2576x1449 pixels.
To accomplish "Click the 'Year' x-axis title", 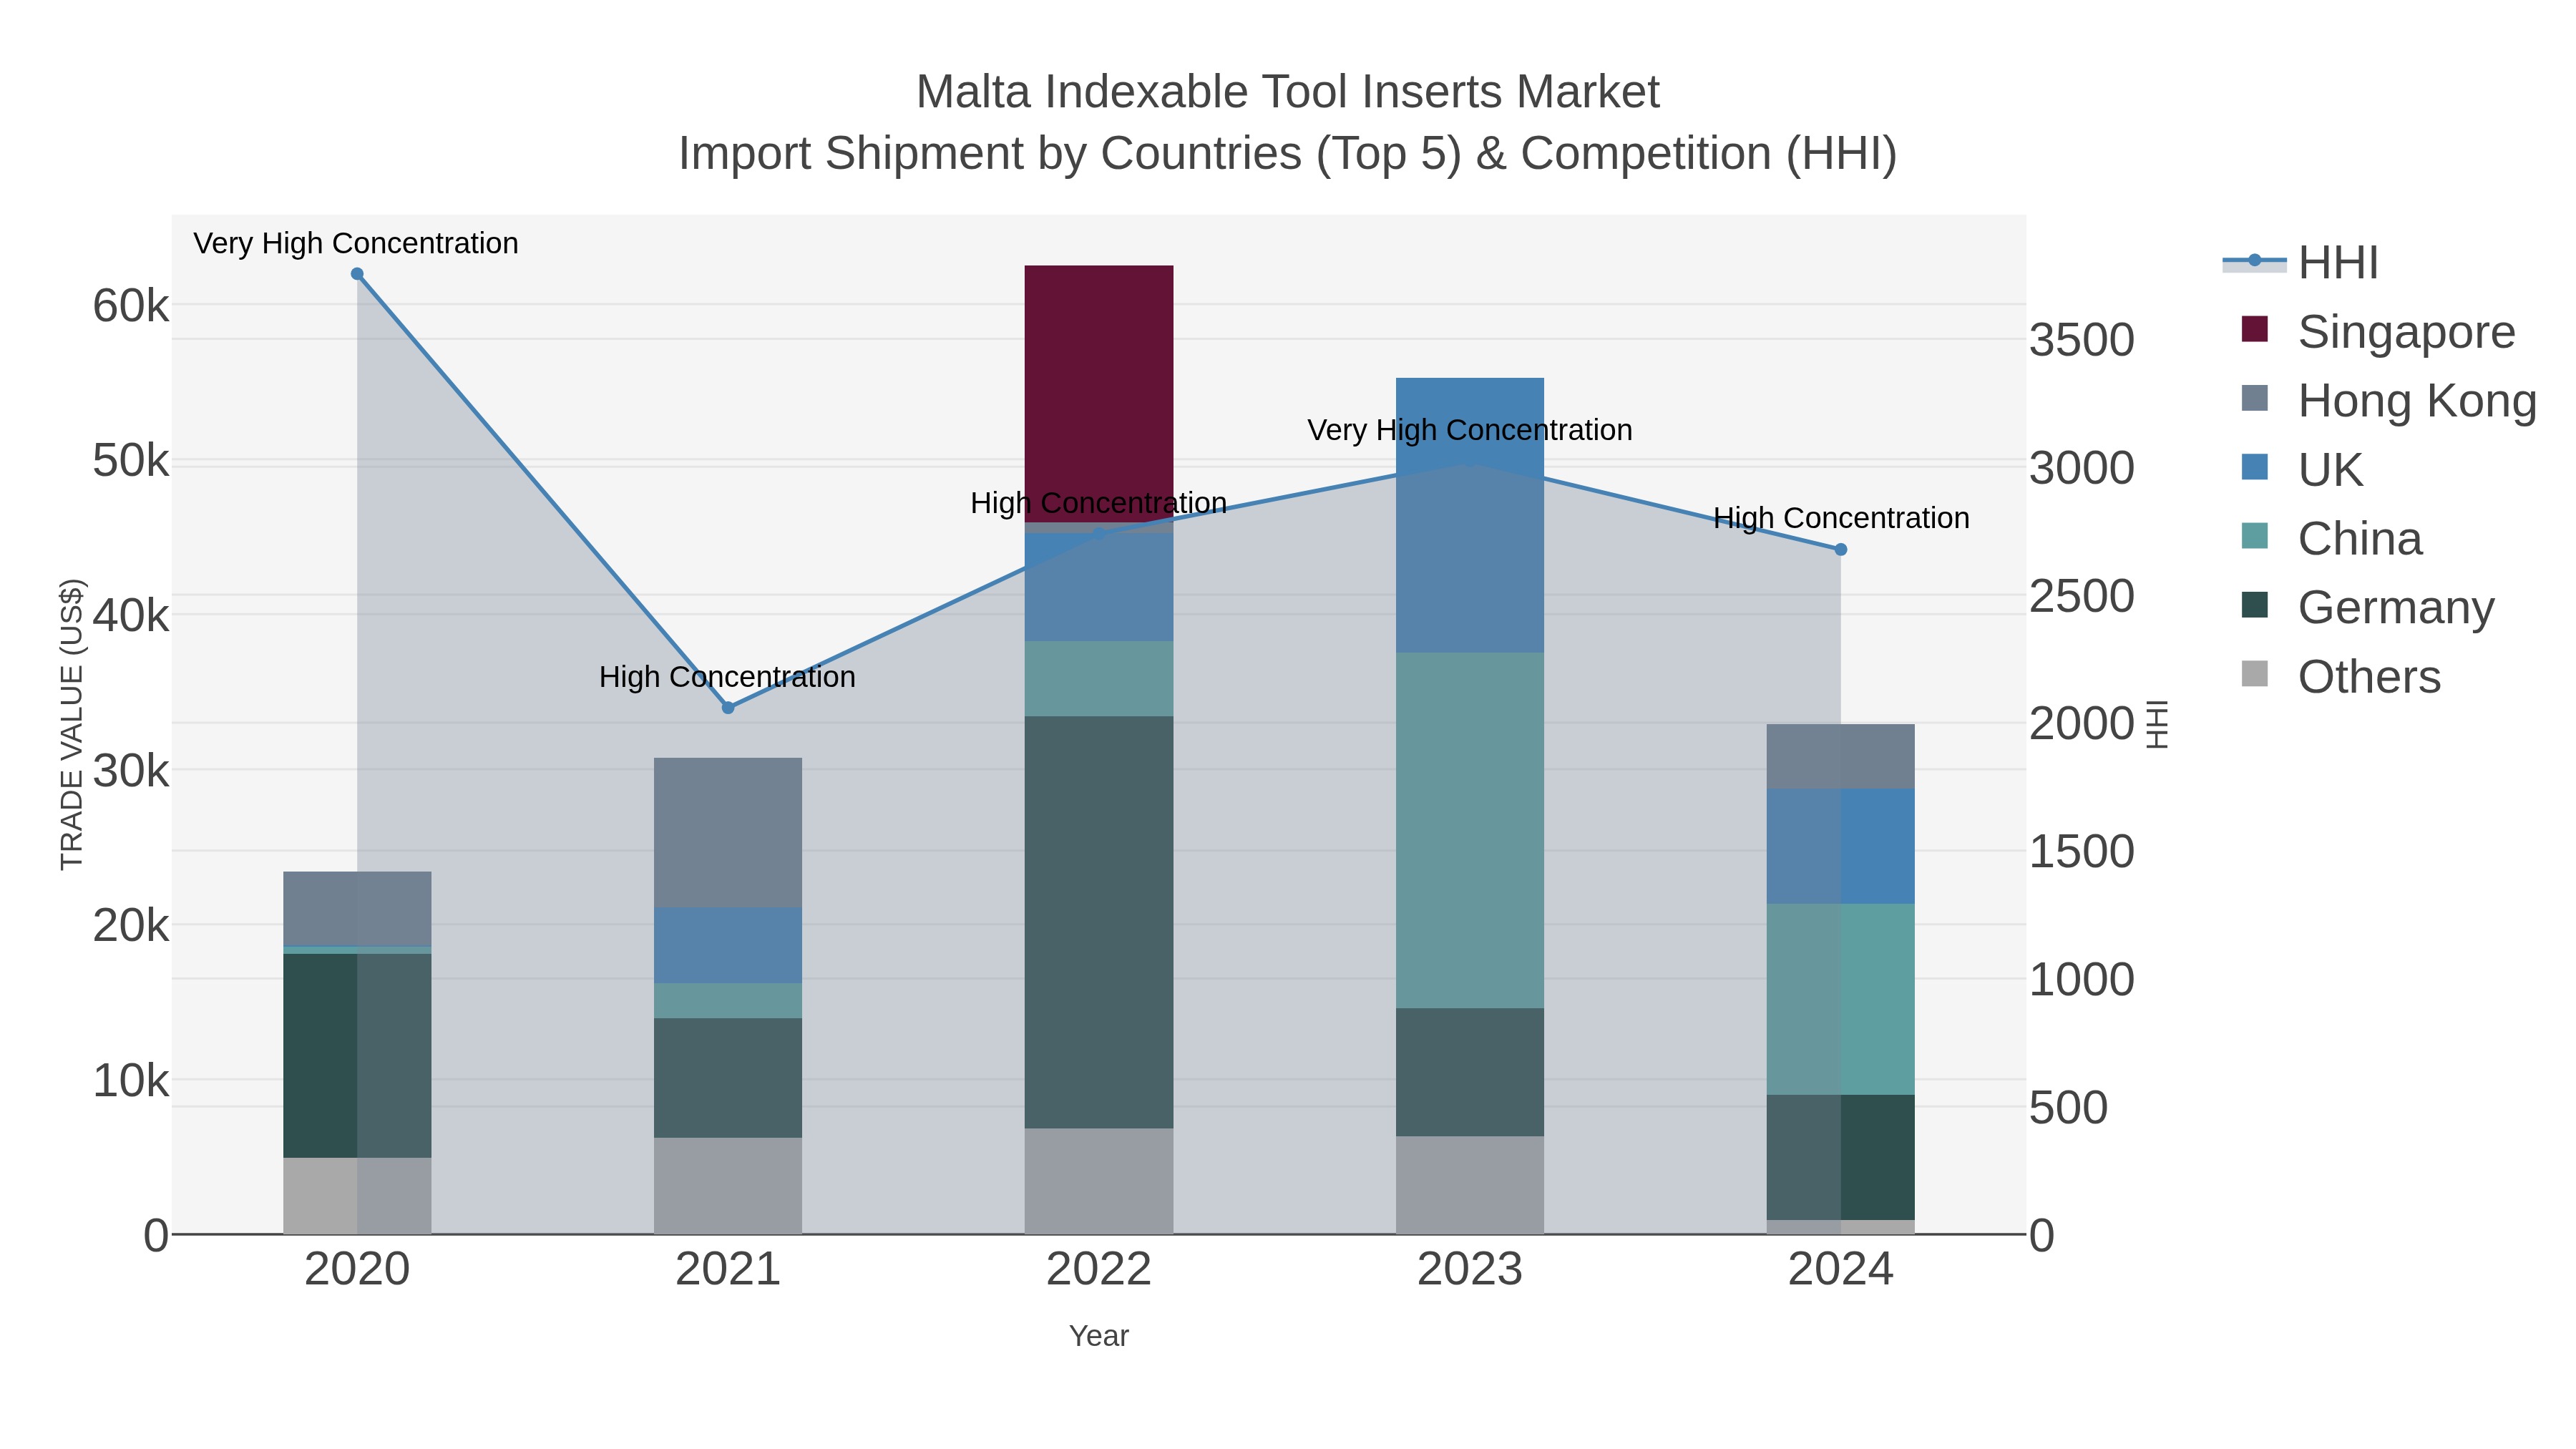I will [1099, 1336].
